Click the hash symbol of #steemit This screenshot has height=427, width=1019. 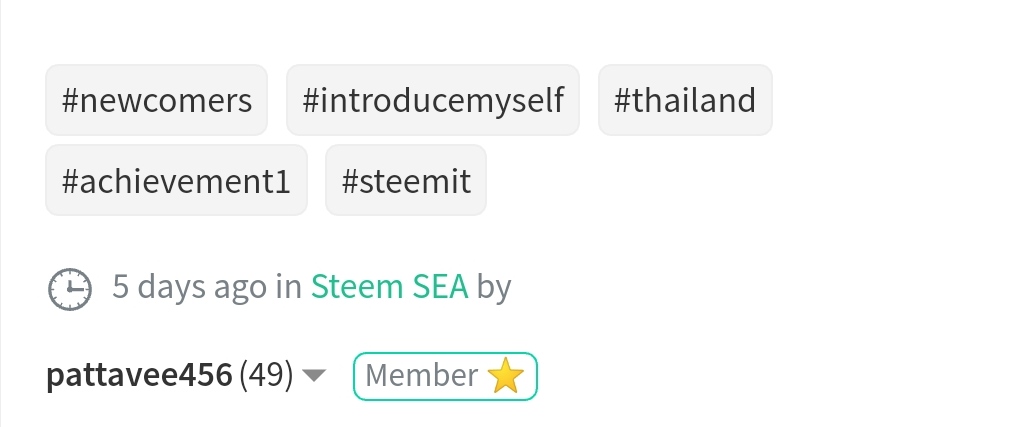coord(350,181)
